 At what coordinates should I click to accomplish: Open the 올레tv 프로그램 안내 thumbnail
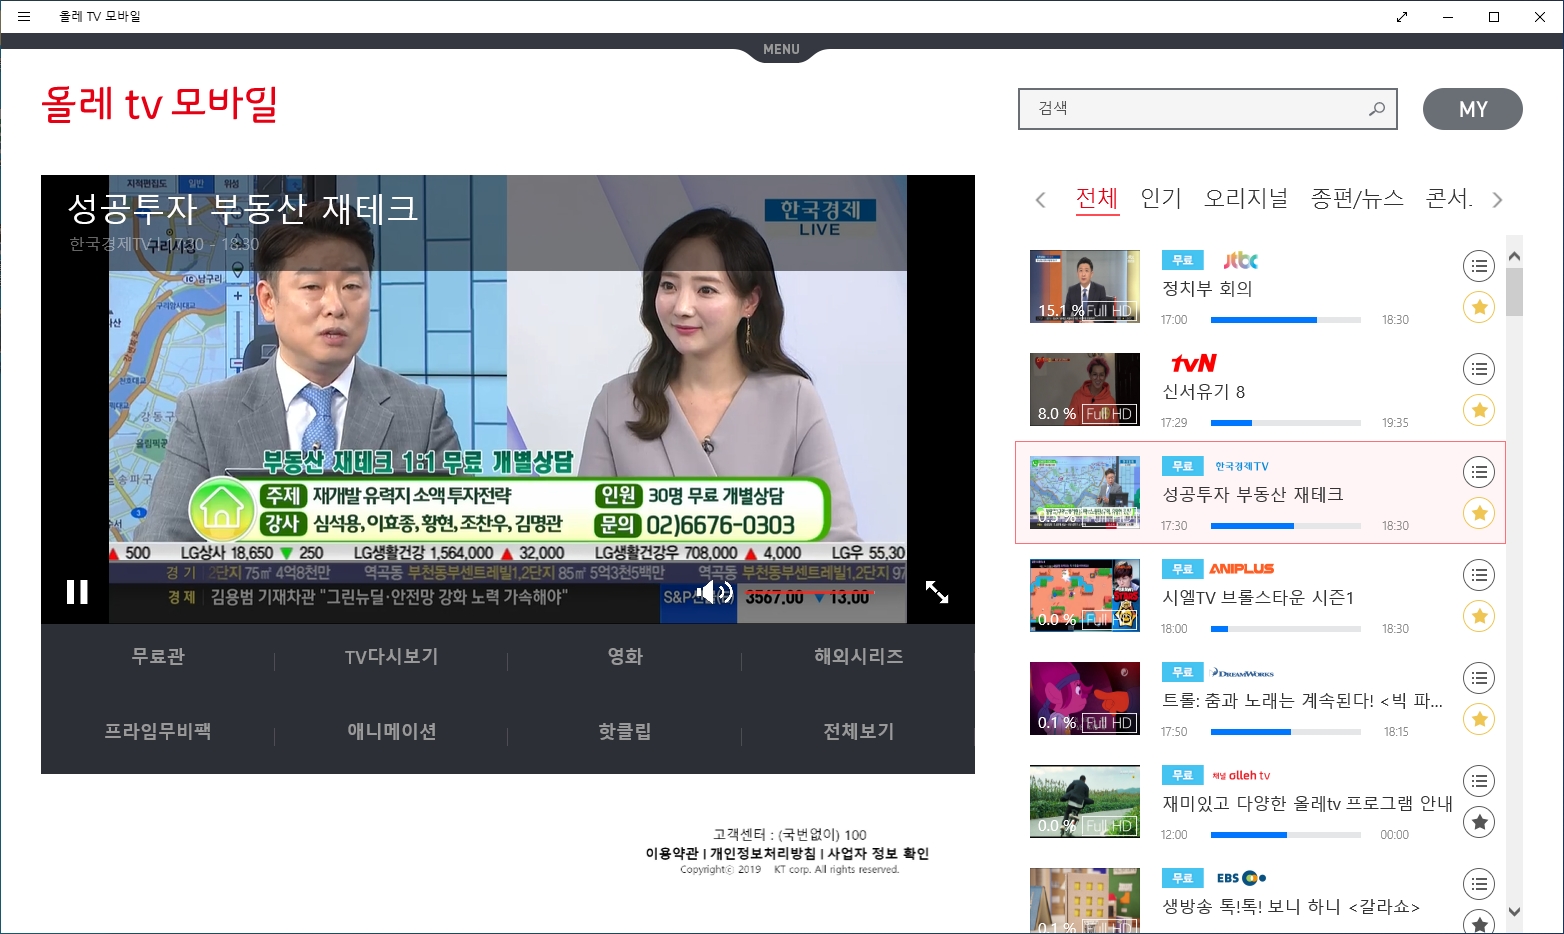[1085, 801]
